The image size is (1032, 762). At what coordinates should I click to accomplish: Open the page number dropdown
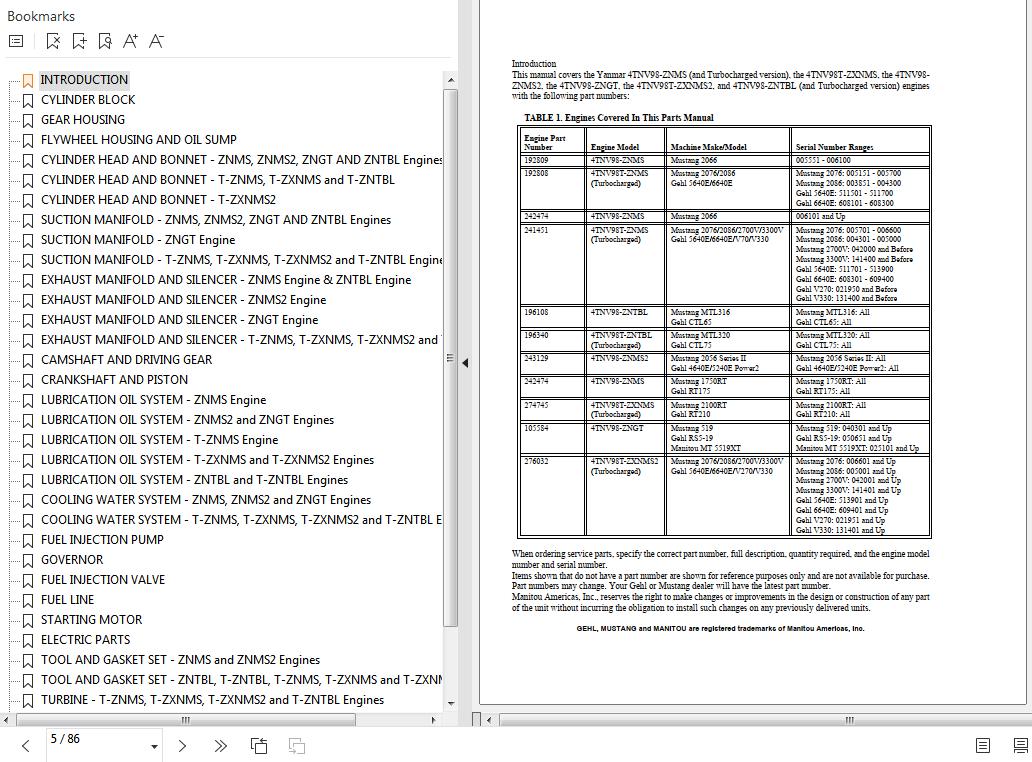pyautogui.click(x=154, y=746)
